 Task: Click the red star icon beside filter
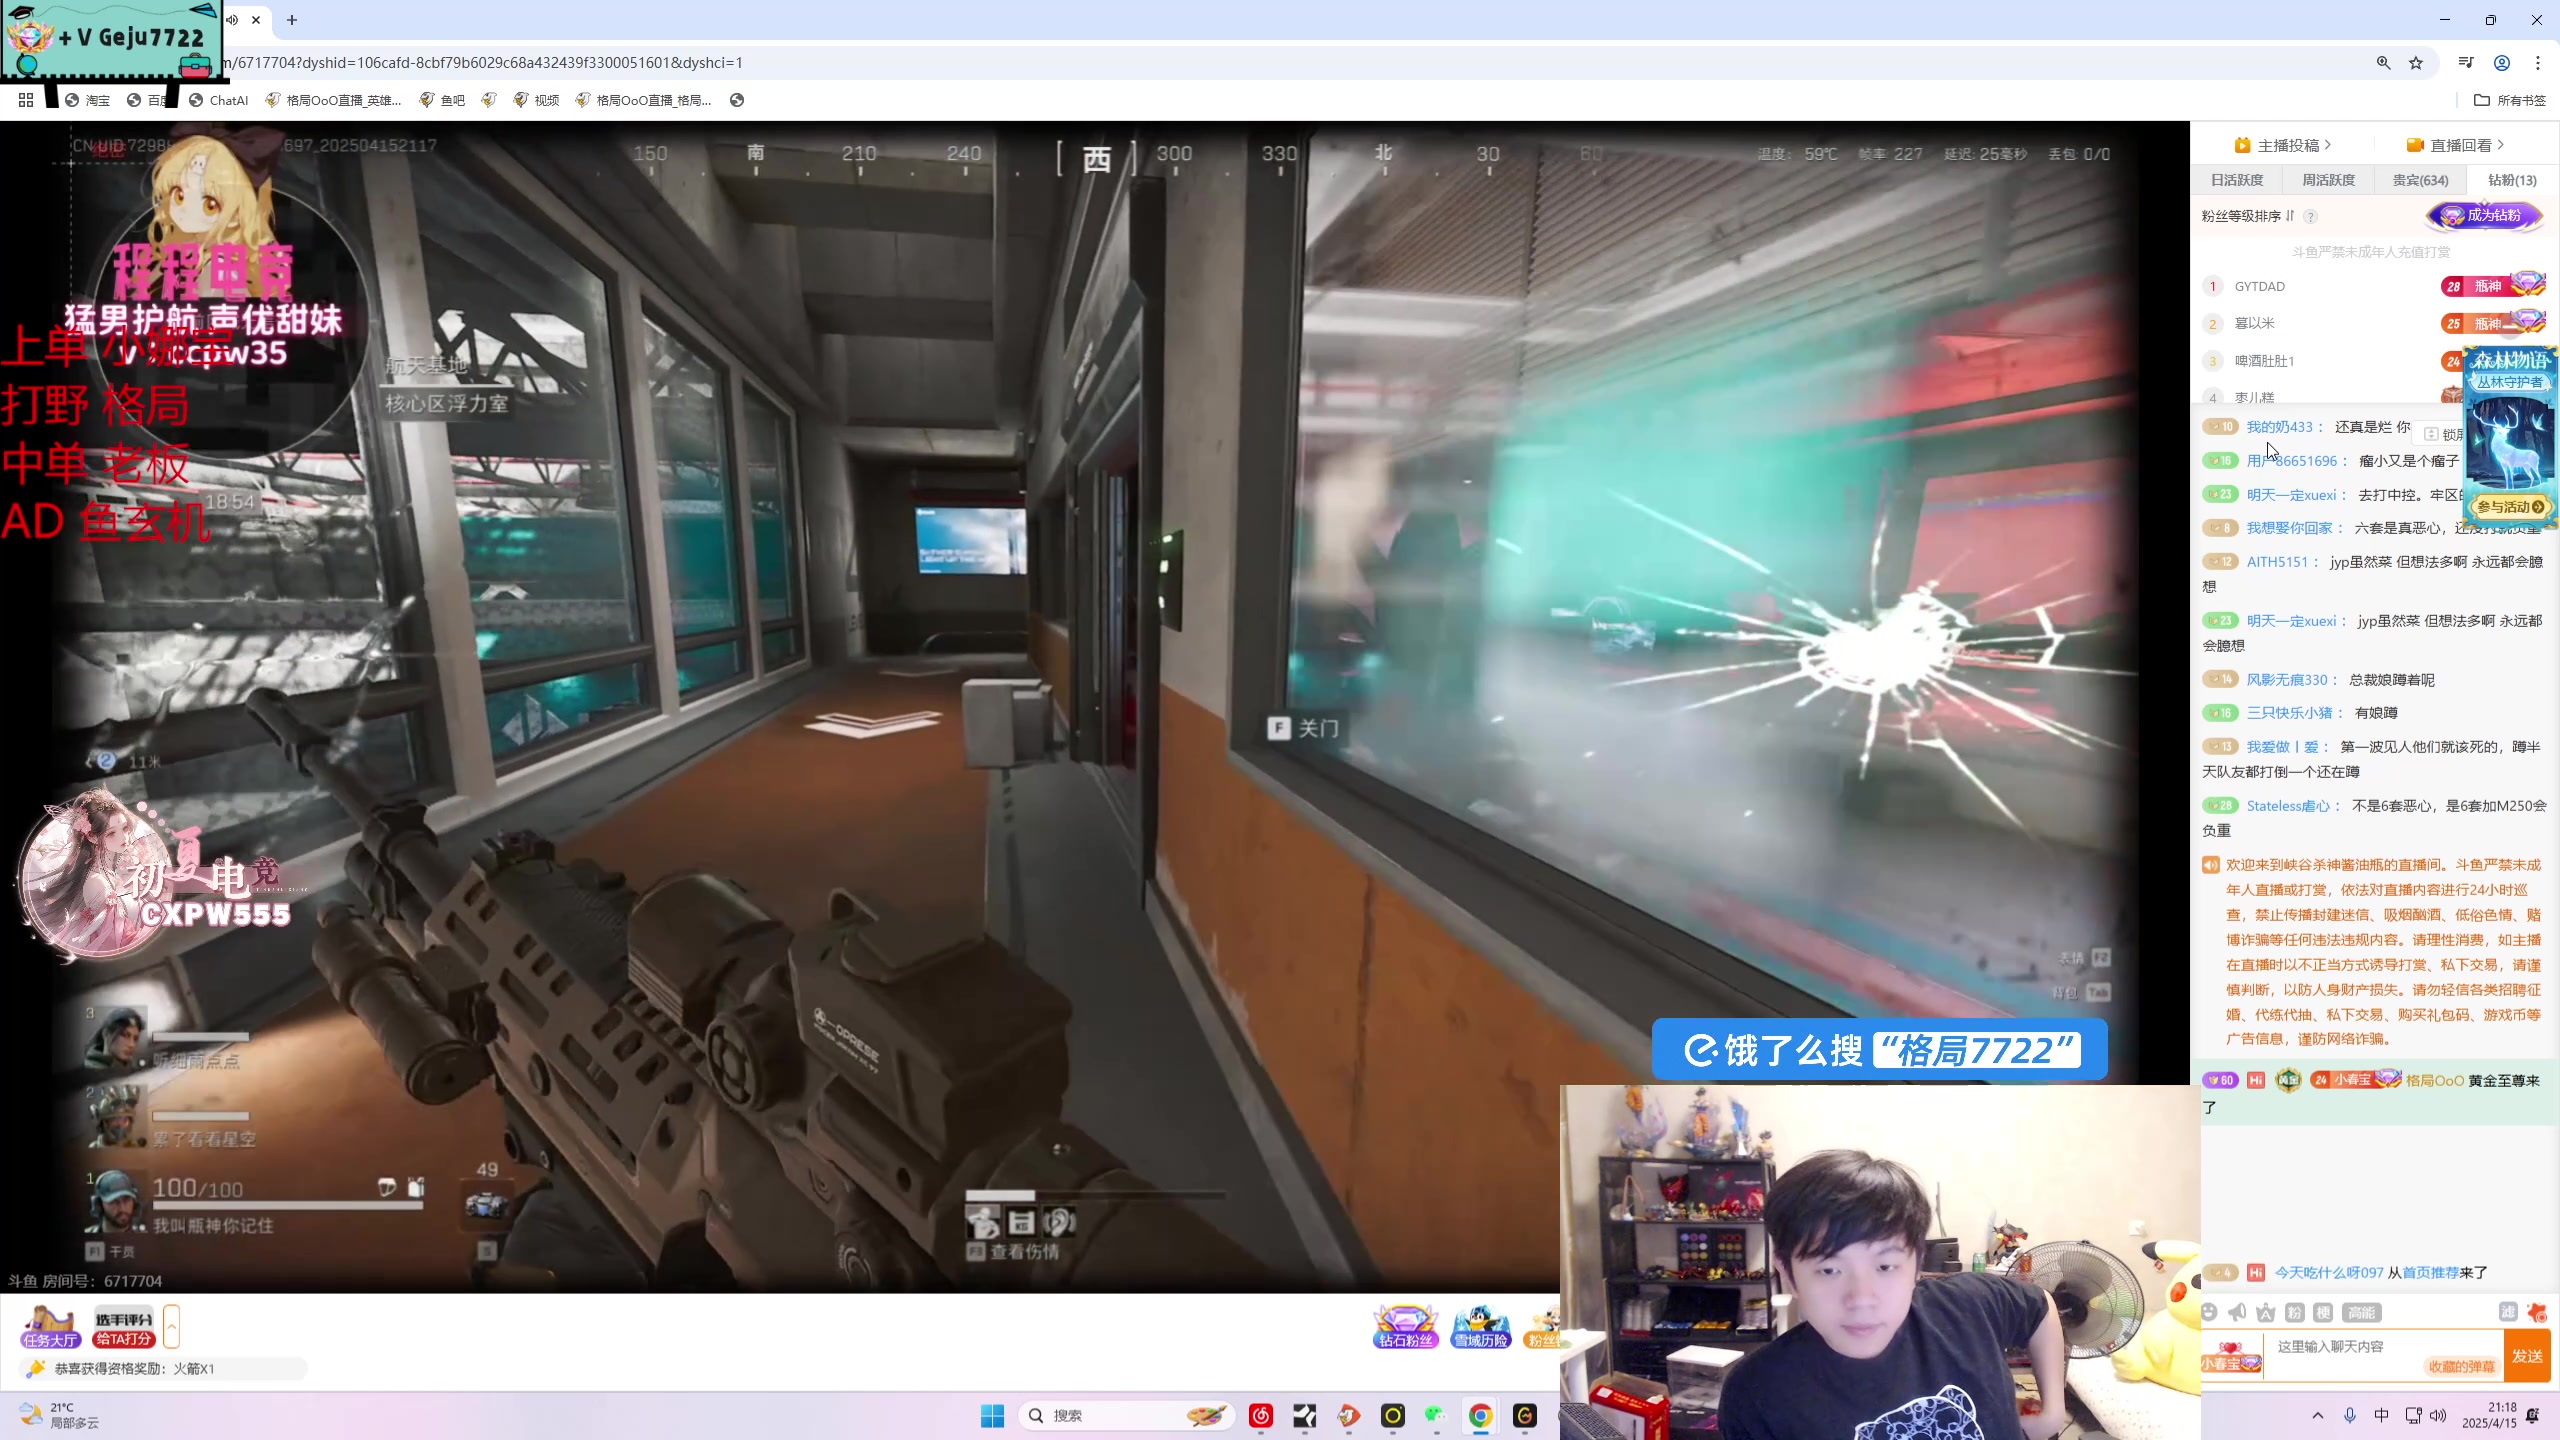[2536, 1311]
